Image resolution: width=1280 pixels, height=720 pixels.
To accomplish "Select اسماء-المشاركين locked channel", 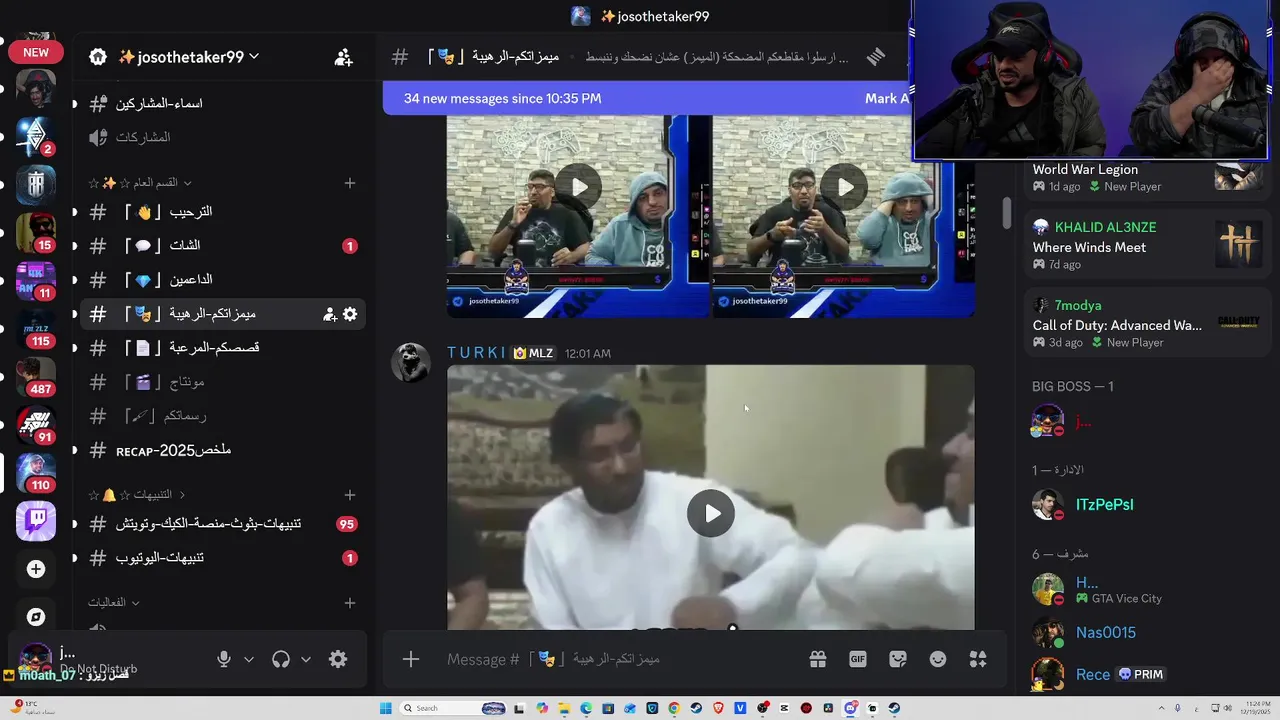I will (x=222, y=103).
